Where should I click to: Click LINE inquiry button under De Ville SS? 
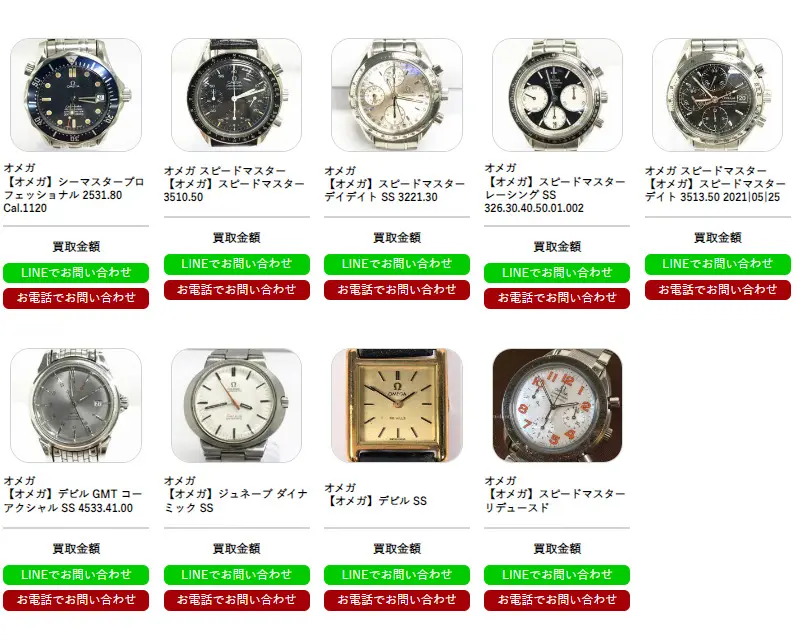397,574
